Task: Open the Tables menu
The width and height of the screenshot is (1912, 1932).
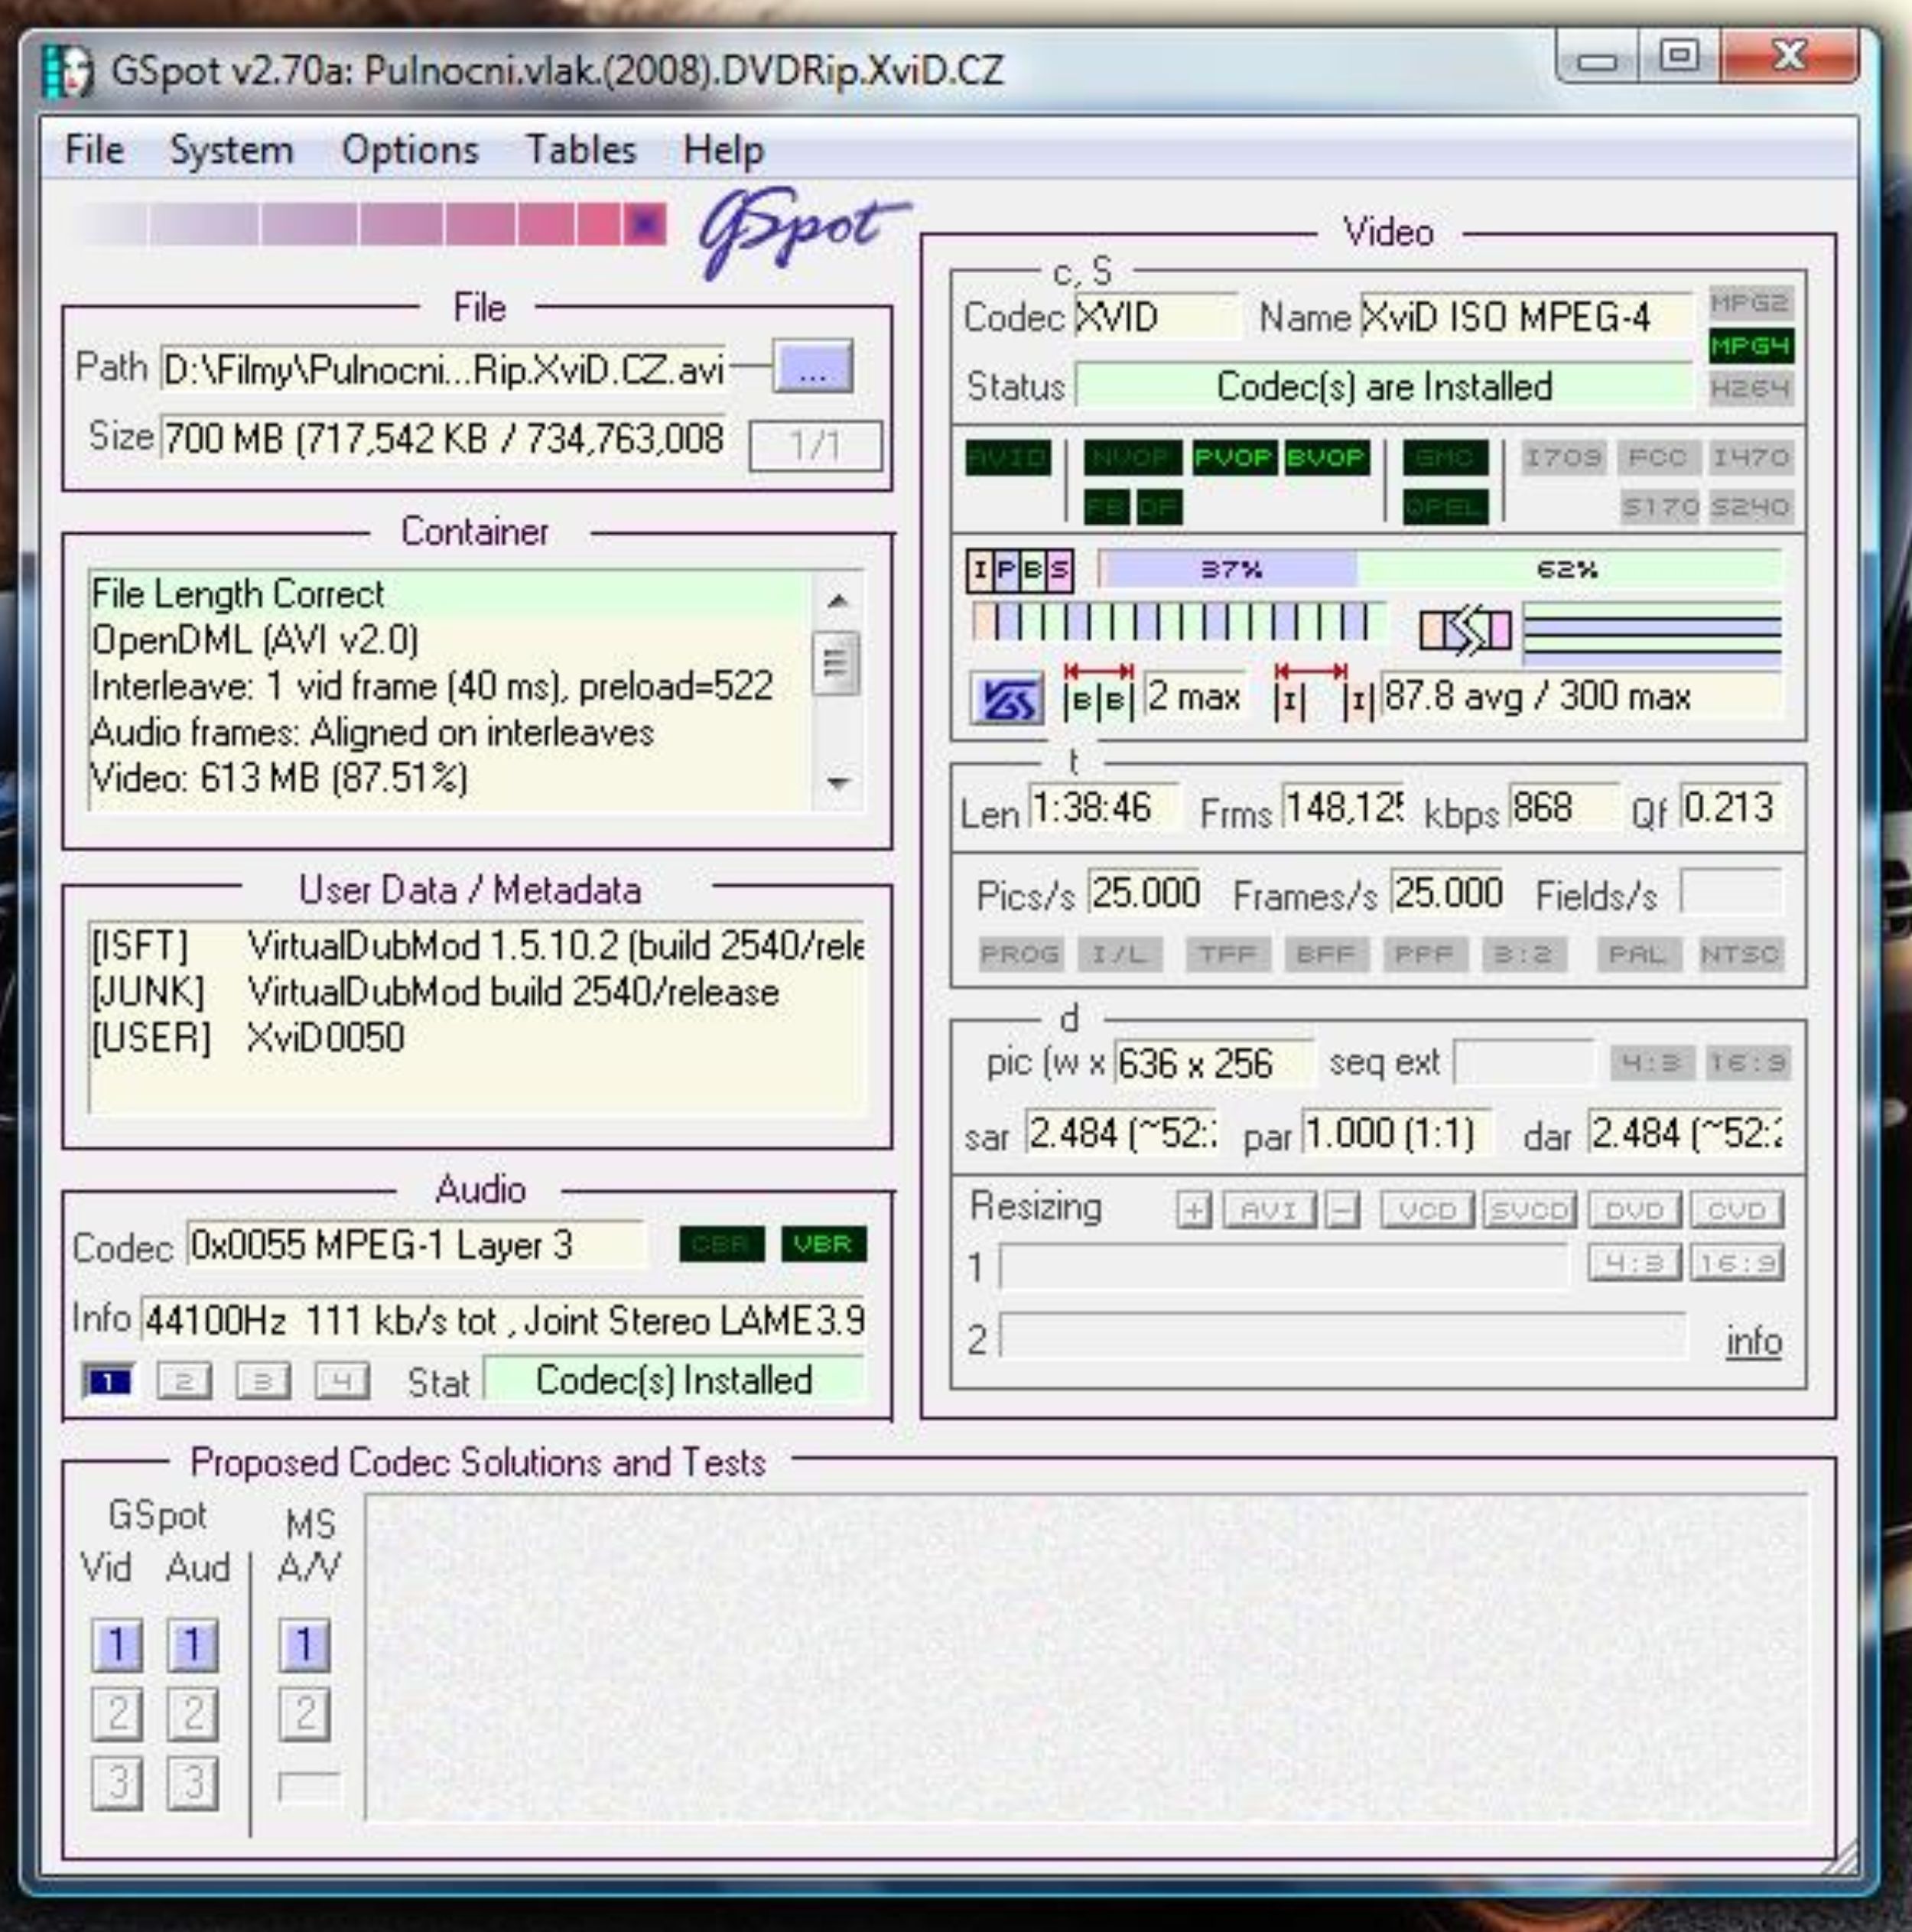Action: click(x=581, y=150)
